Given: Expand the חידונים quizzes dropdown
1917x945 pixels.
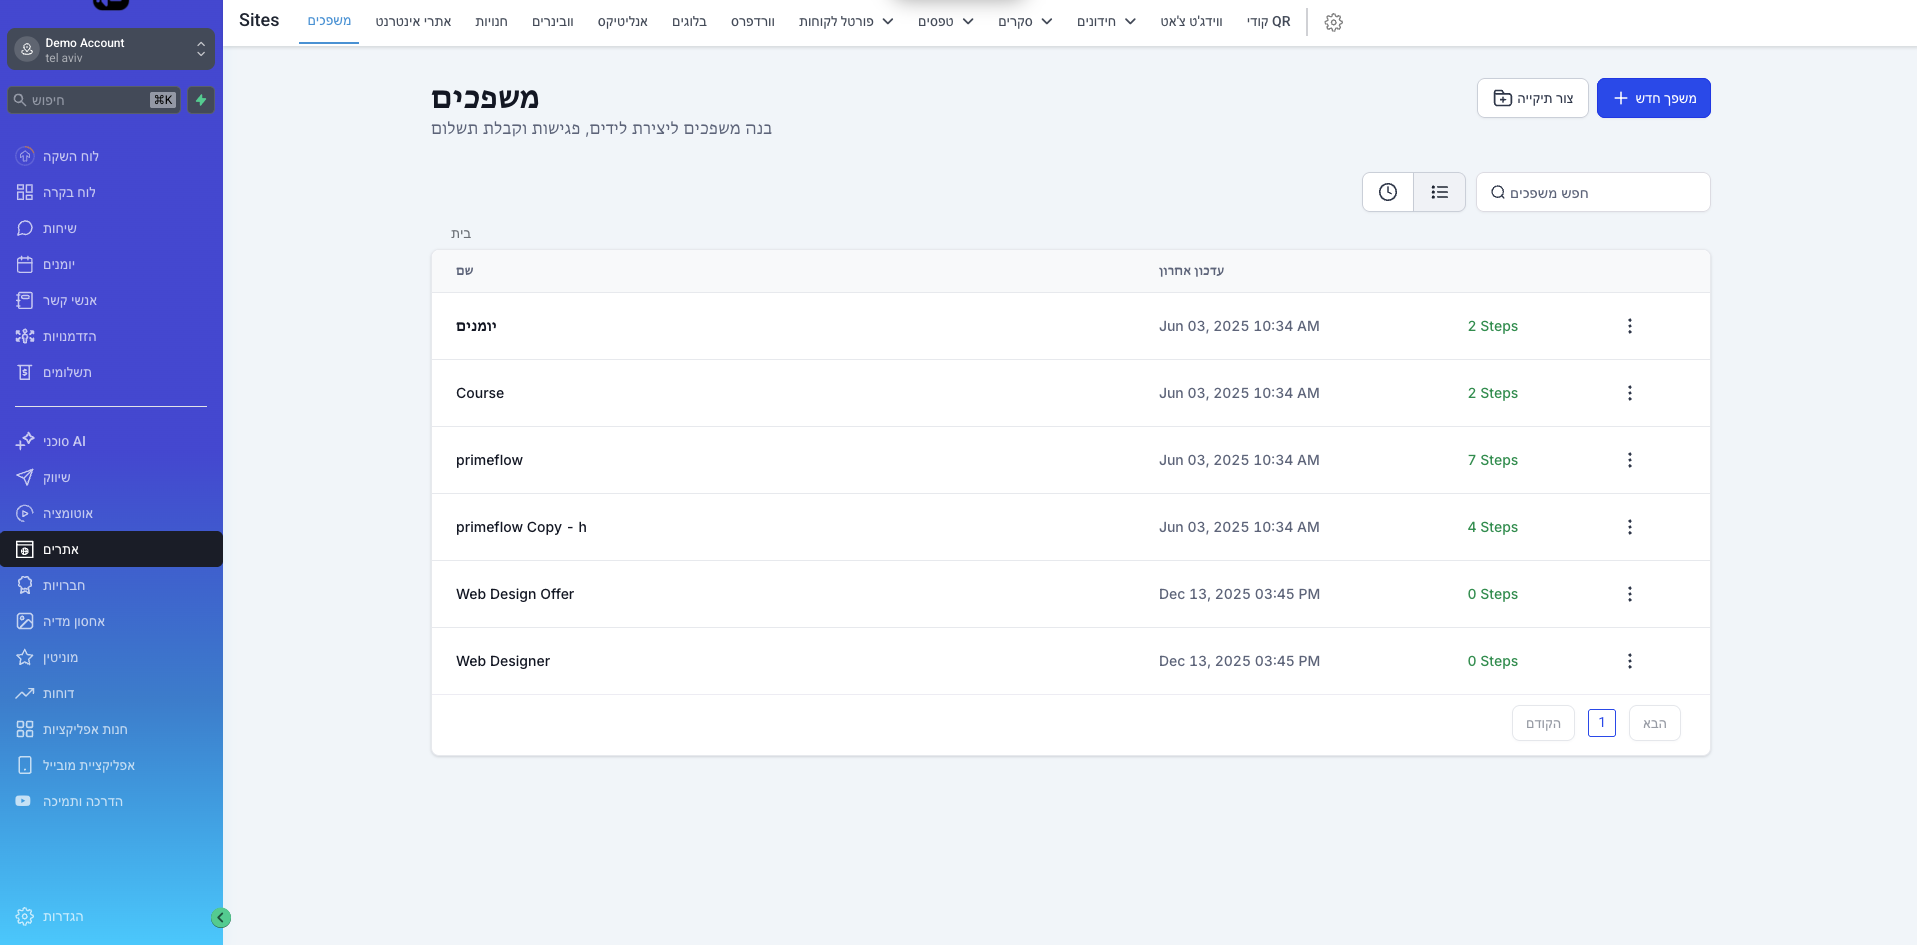Looking at the screenshot, I should pyautogui.click(x=1106, y=22).
